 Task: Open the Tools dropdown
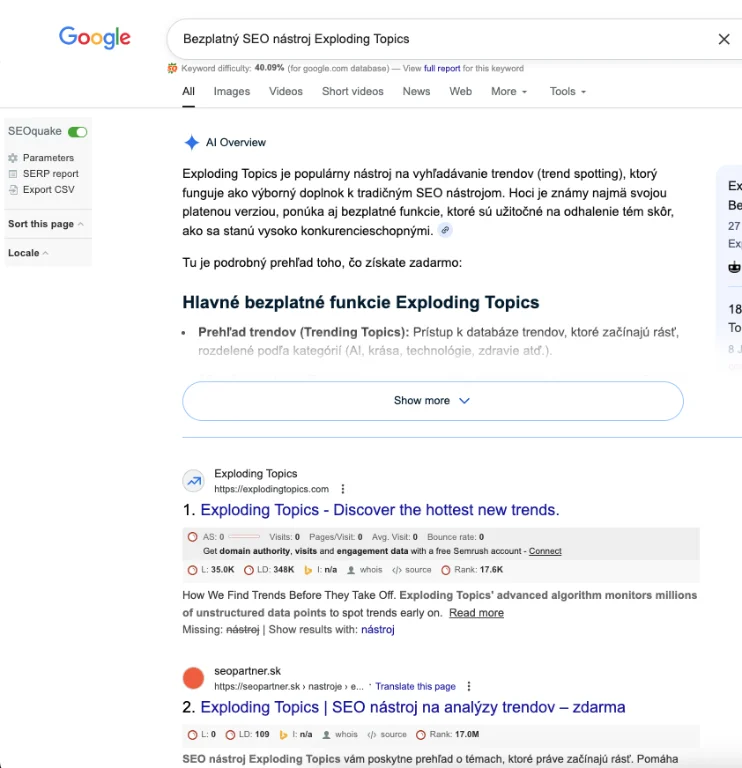(567, 91)
